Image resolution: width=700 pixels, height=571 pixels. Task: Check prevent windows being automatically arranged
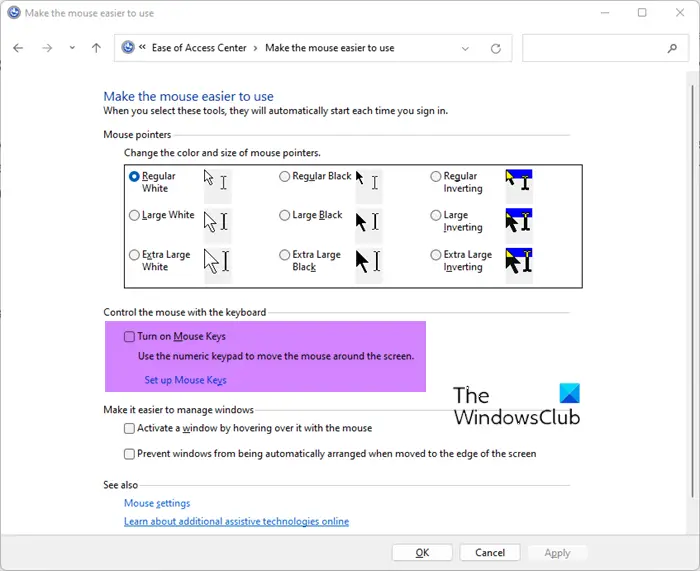pos(129,454)
